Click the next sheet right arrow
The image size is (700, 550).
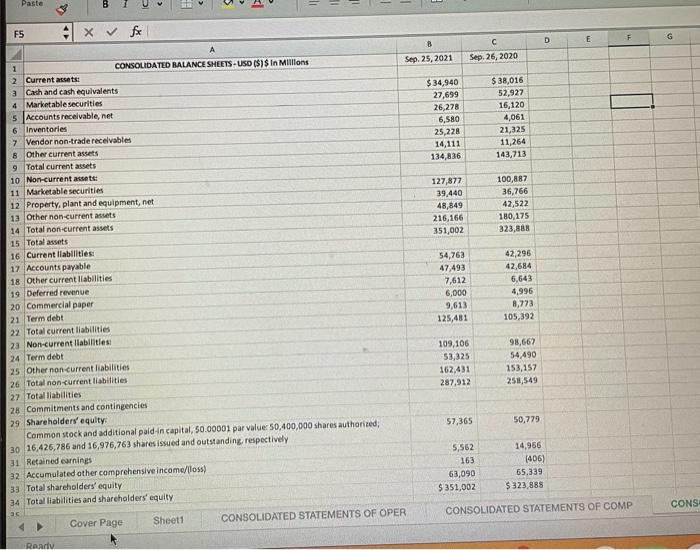40,527
